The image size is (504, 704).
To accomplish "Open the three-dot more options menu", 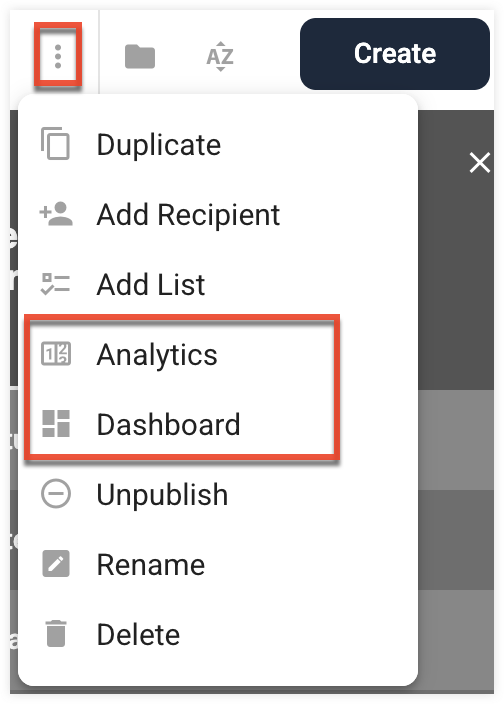I will point(58,56).
